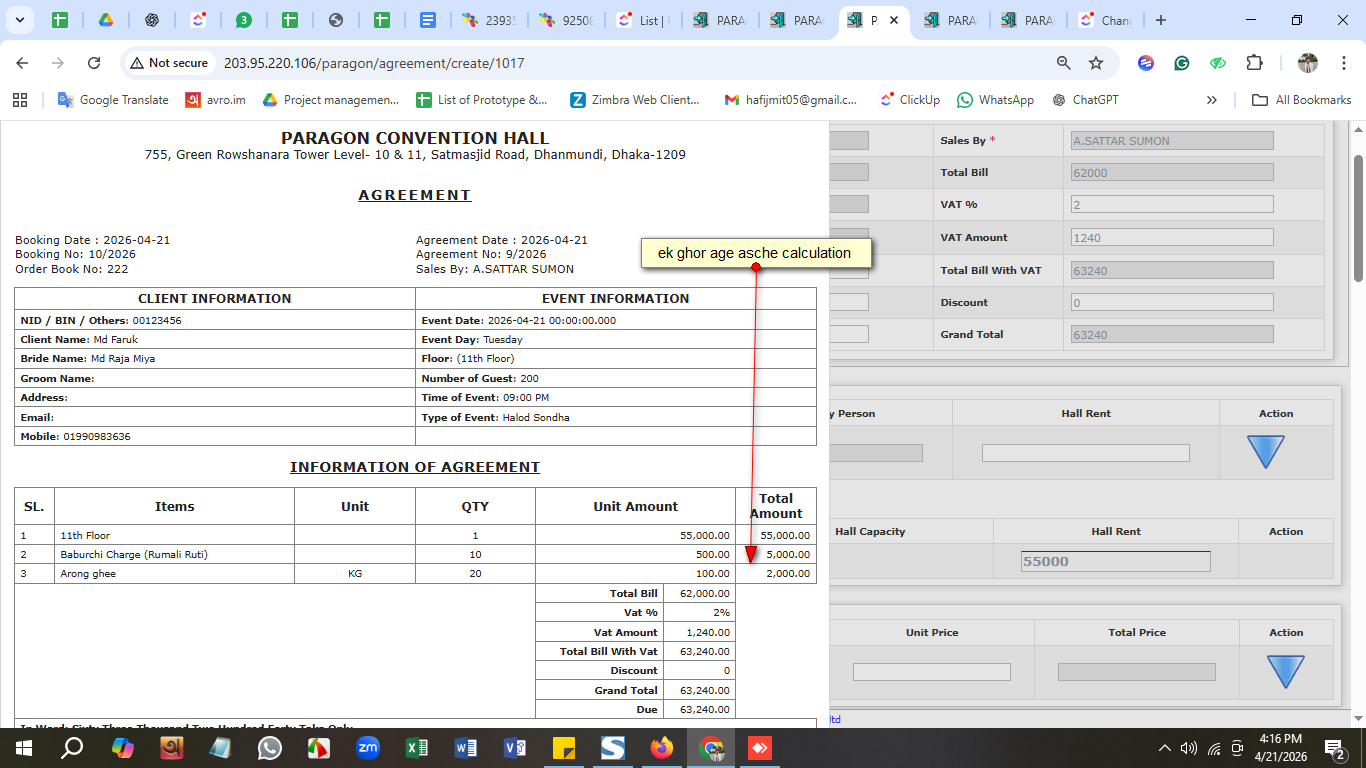Viewport: 1366px width, 768px height.
Task: Open the Google Translate bookmark
Action: tap(113, 100)
